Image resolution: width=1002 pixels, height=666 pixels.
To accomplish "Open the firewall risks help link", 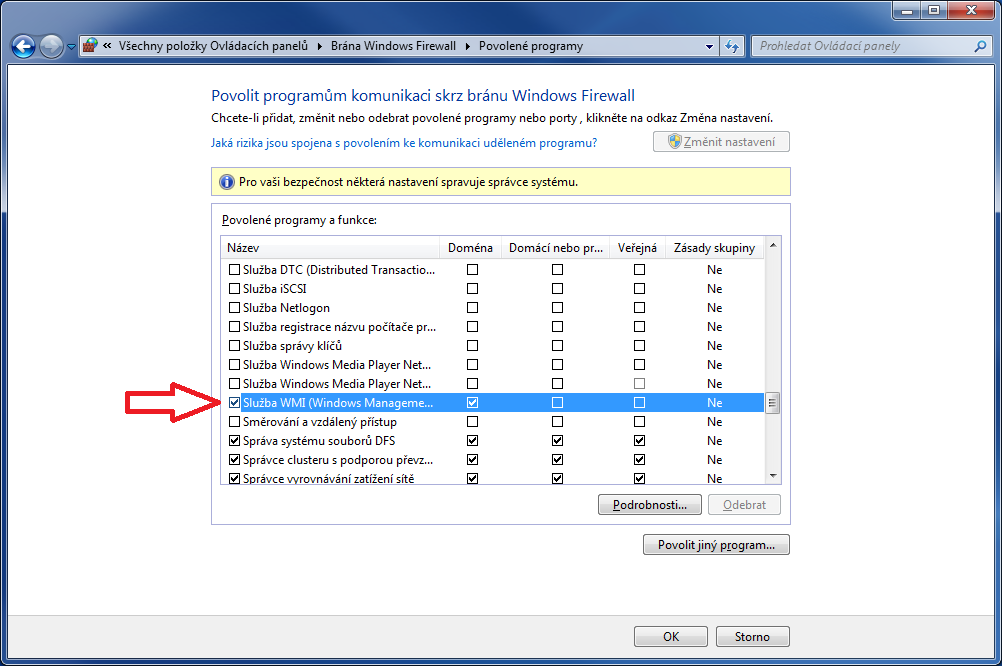I will (404, 143).
